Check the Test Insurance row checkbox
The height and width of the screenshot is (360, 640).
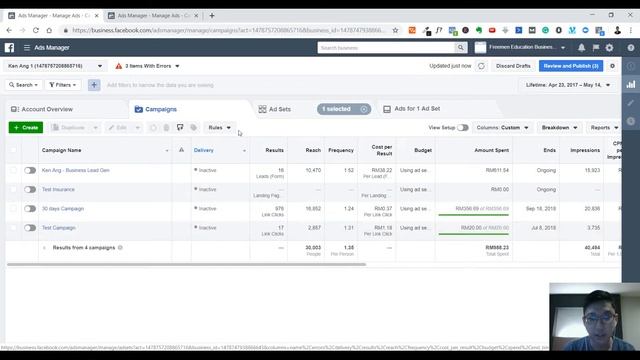(x=13, y=189)
